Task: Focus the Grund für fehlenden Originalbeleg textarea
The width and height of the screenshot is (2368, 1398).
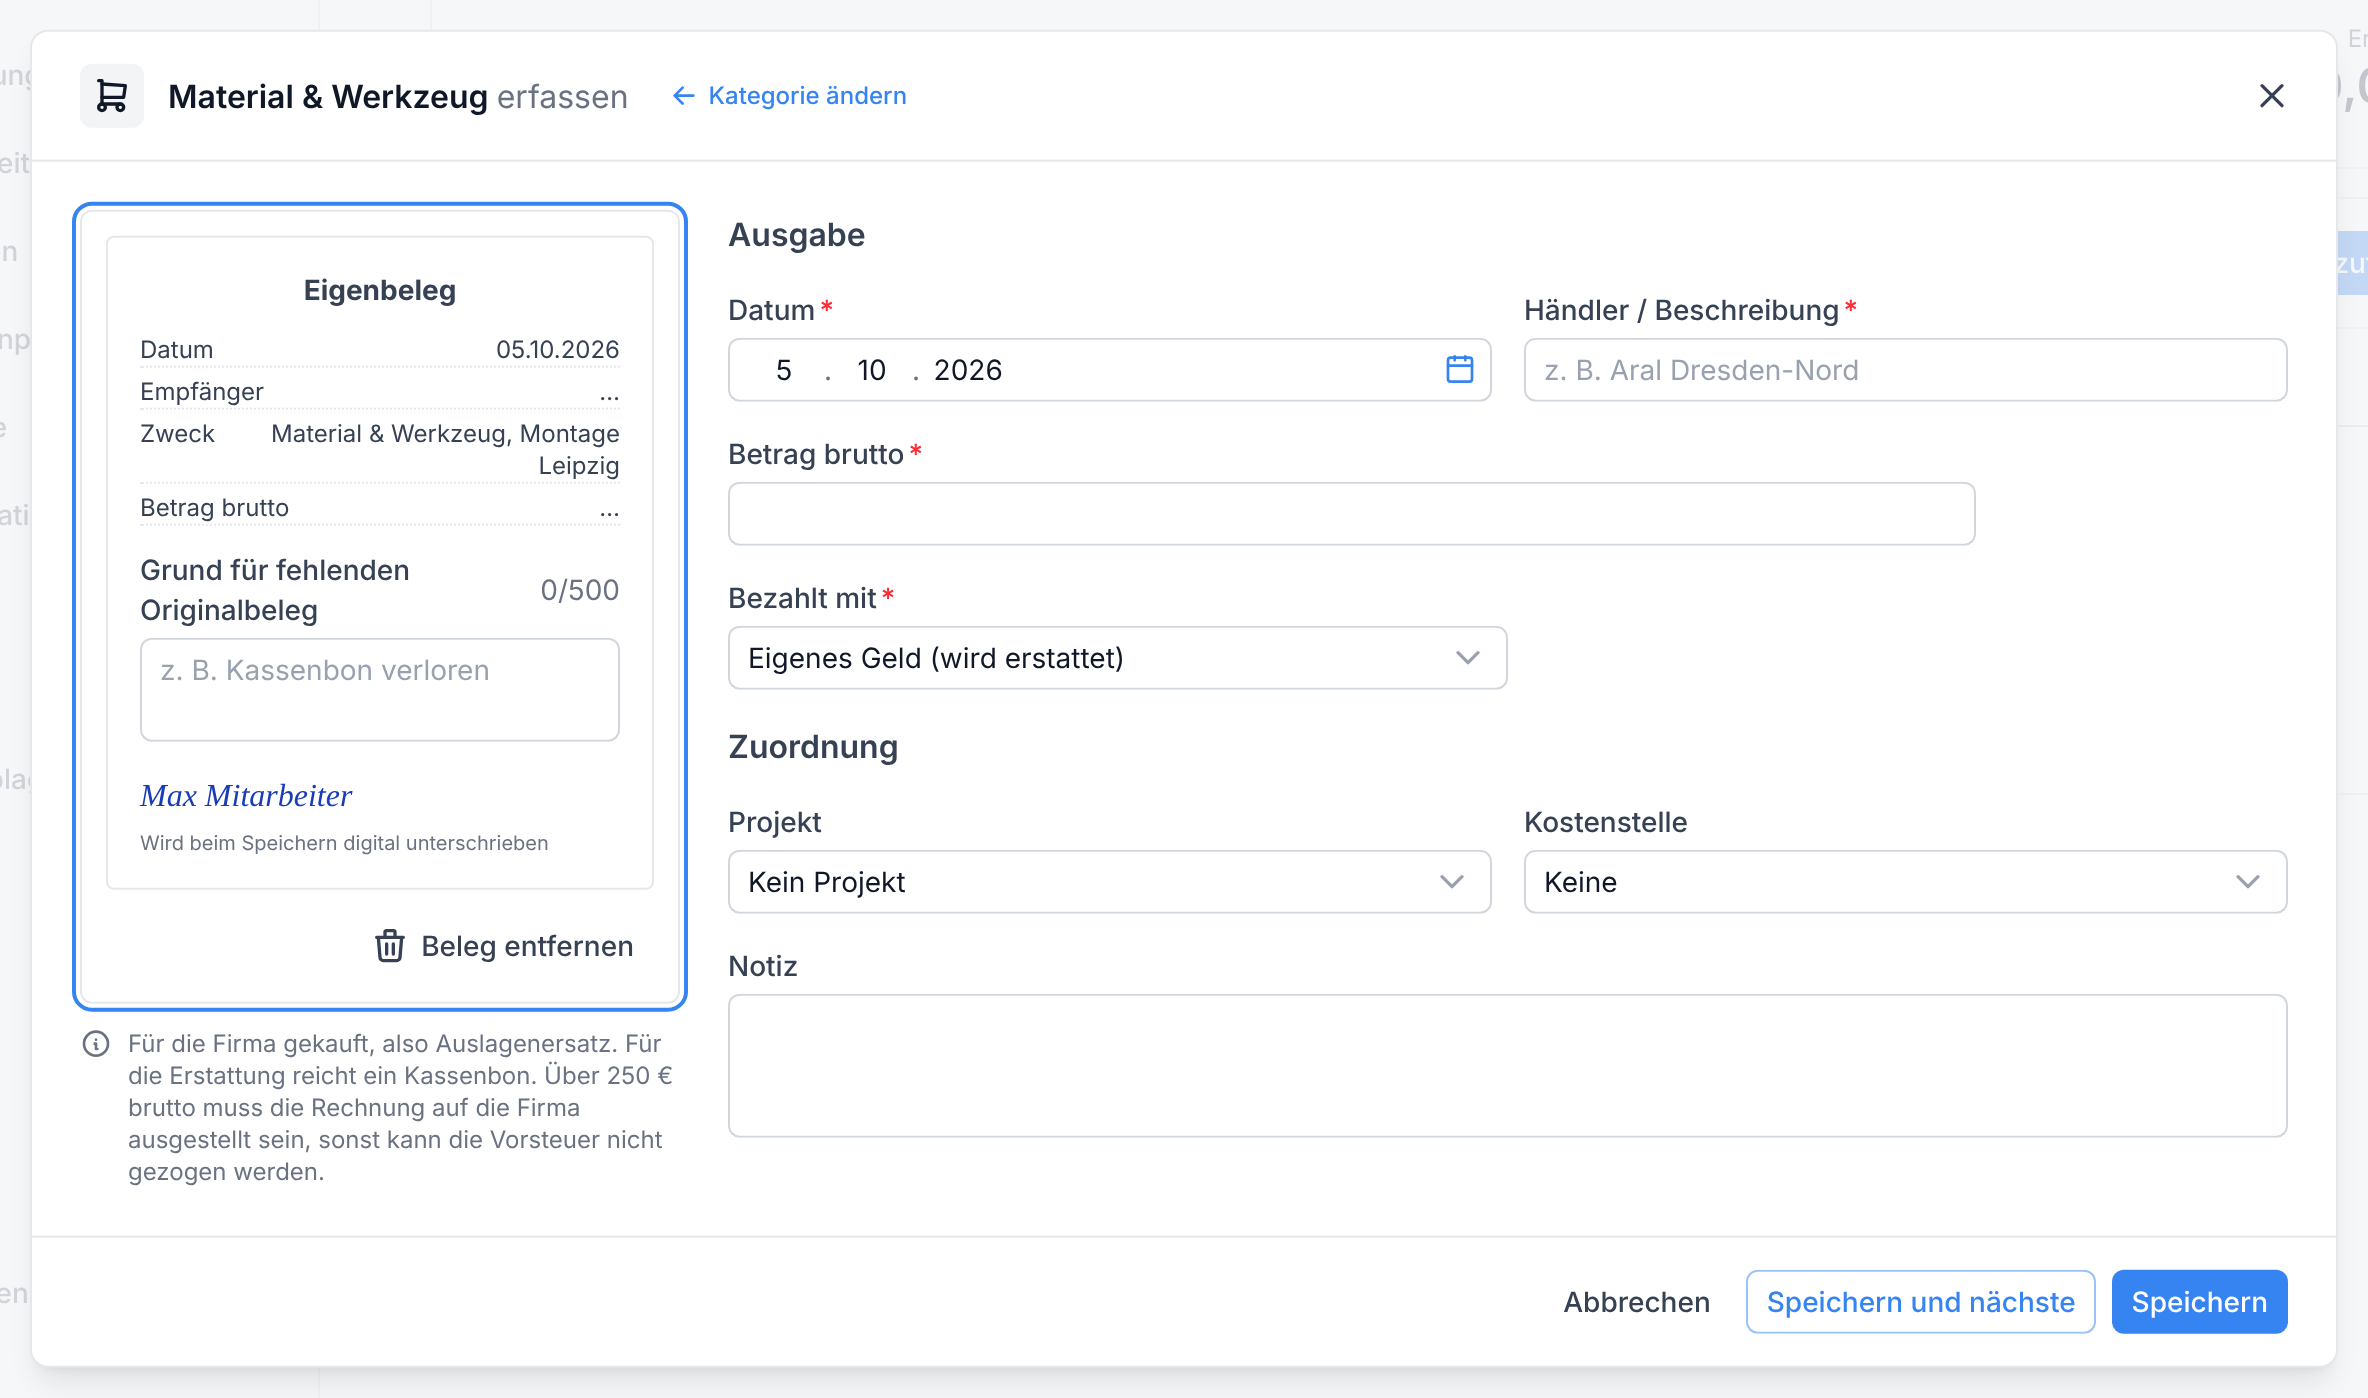Action: [x=380, y=690]
